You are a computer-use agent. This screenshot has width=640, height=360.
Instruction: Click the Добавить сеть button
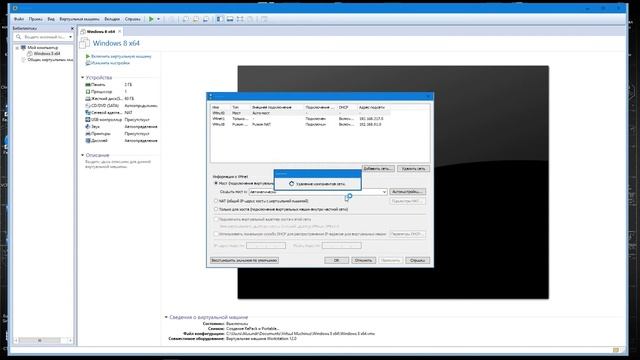(378, 168)
